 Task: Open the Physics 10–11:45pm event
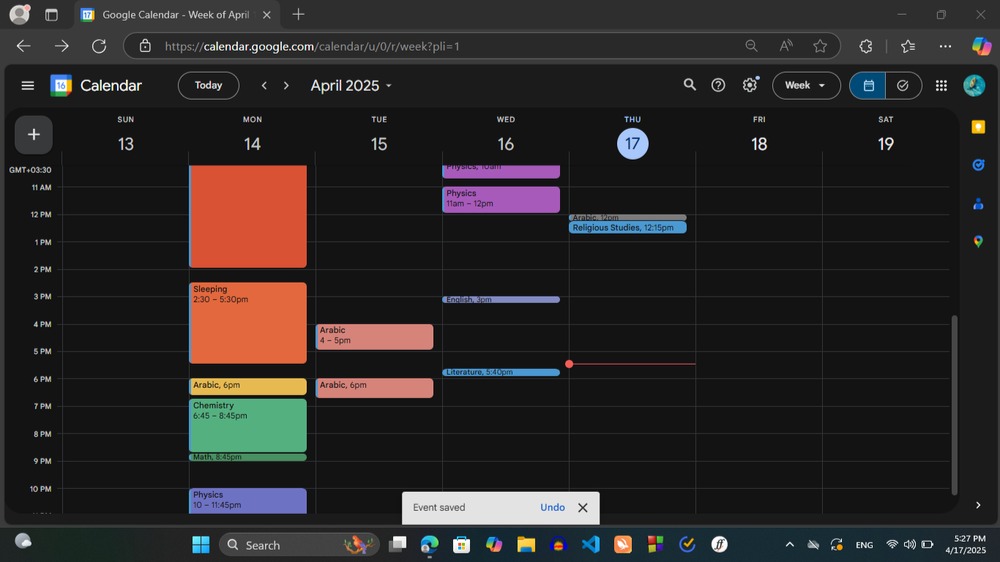pyautogui.click(x=248, y=500)
